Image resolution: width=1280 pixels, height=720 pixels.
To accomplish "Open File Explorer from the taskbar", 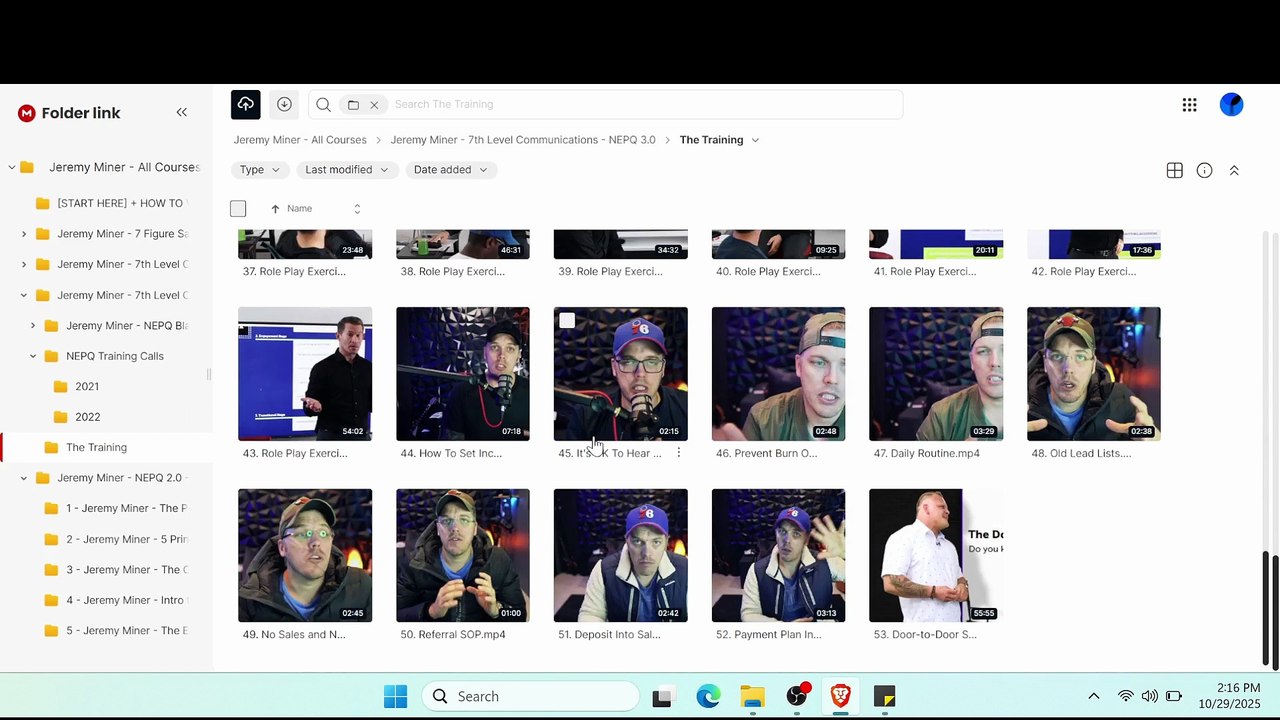I will click(x=752, y=697).
